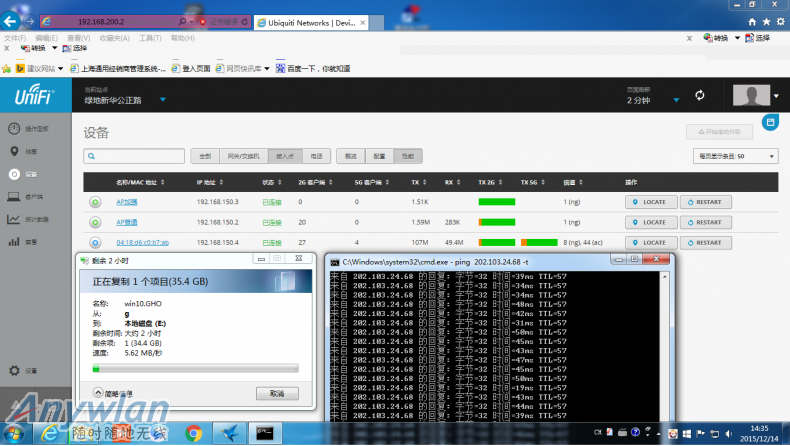This screenshot has height=446, width=790.
Task: Open the IE home icon
Action: [x=752, y=22]
